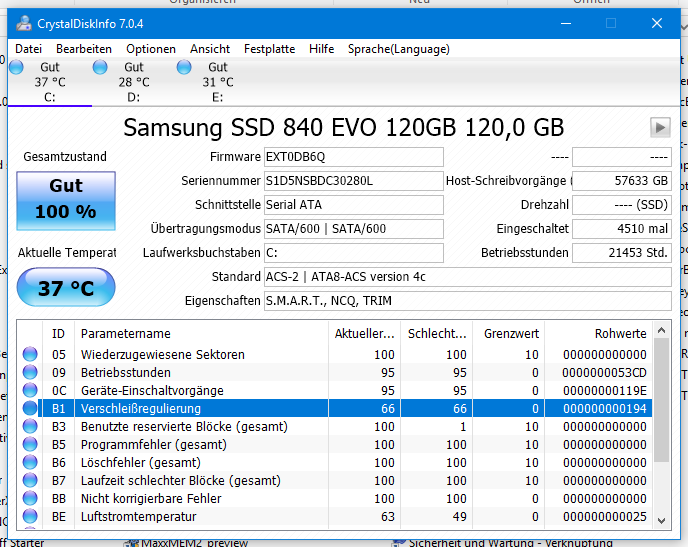The height and width of the screenshot is (547, 688).
Task: Go to next disk with arrow button
Action: point(660,128)
